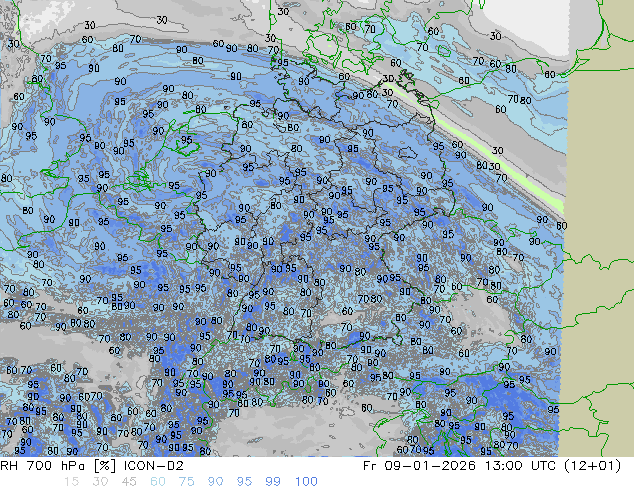
Task: Click the "RH 700 hPa [%]" map title
Action: (x=59, y=466)
